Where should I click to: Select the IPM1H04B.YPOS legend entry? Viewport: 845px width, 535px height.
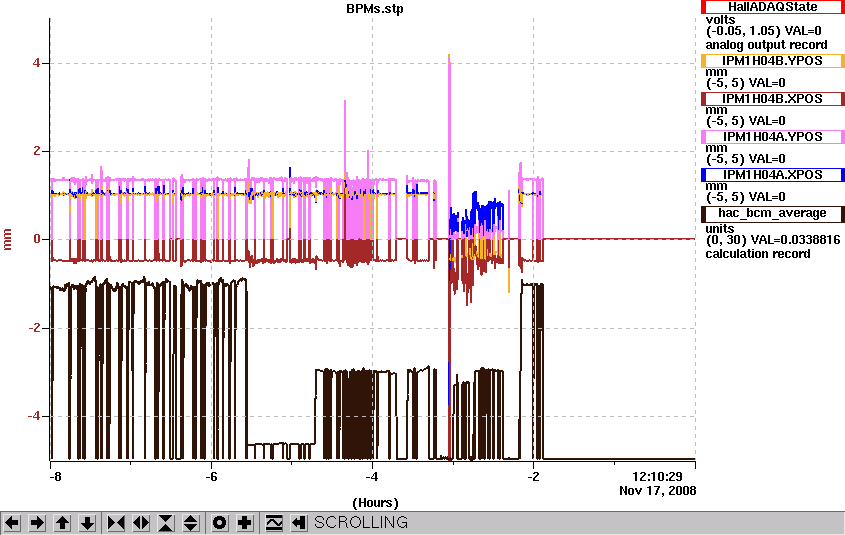(x=772, y=61)
